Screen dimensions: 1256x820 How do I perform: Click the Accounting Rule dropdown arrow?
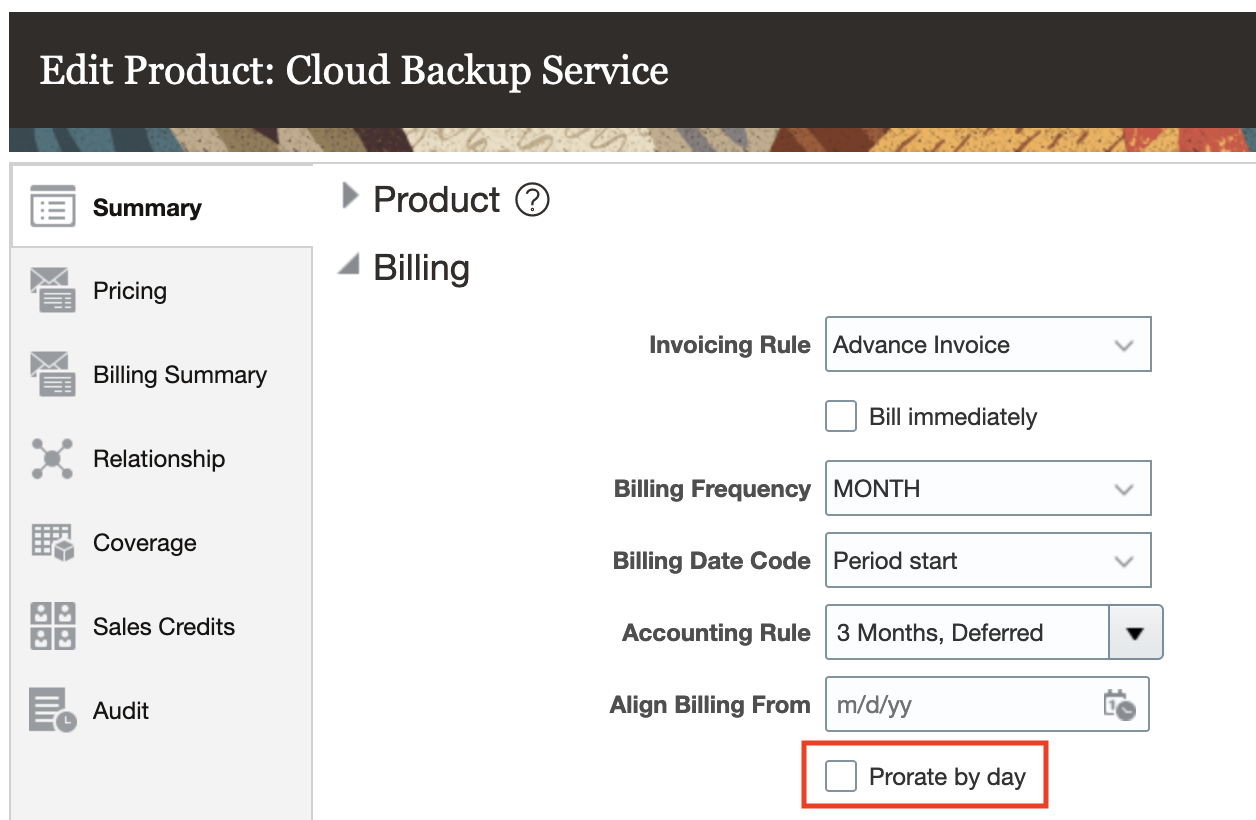[x=1135, y=633]
